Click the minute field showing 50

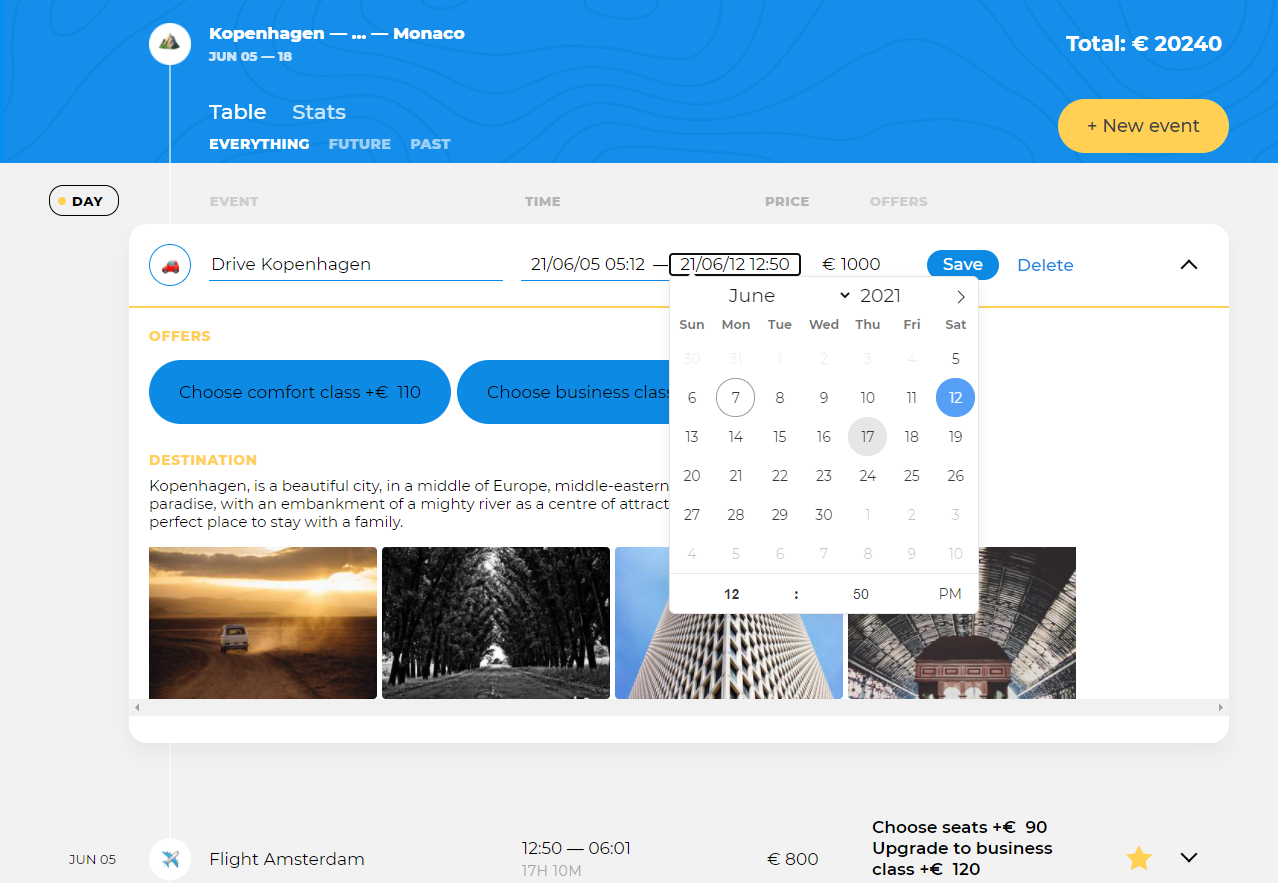tap(861, 594)
